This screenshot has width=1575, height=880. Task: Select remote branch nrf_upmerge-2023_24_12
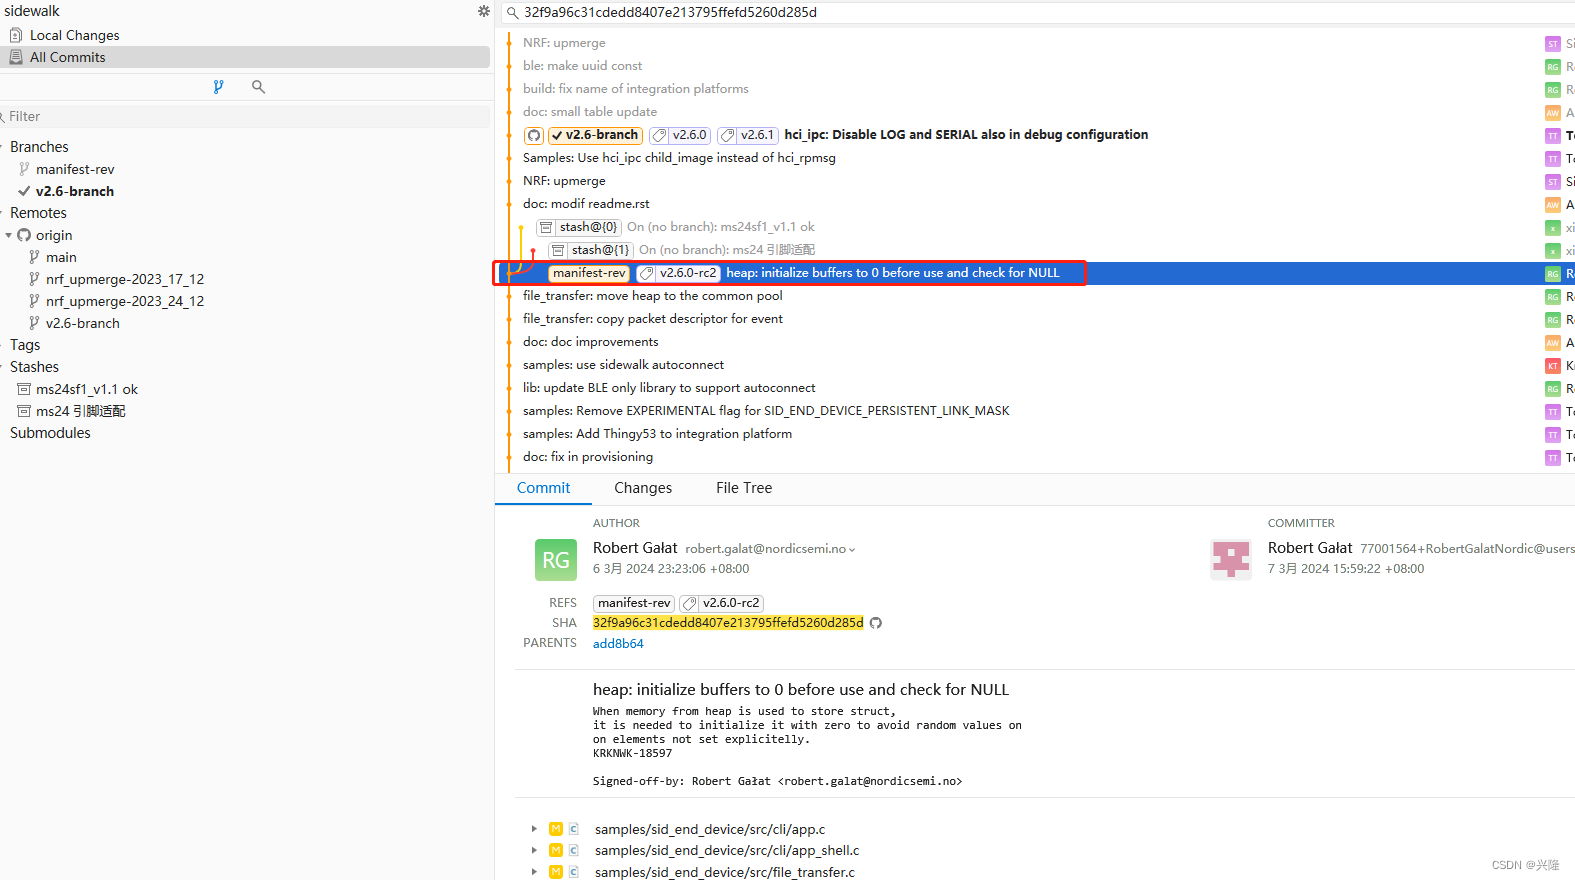pyautogui.click(x=125, y=301)
